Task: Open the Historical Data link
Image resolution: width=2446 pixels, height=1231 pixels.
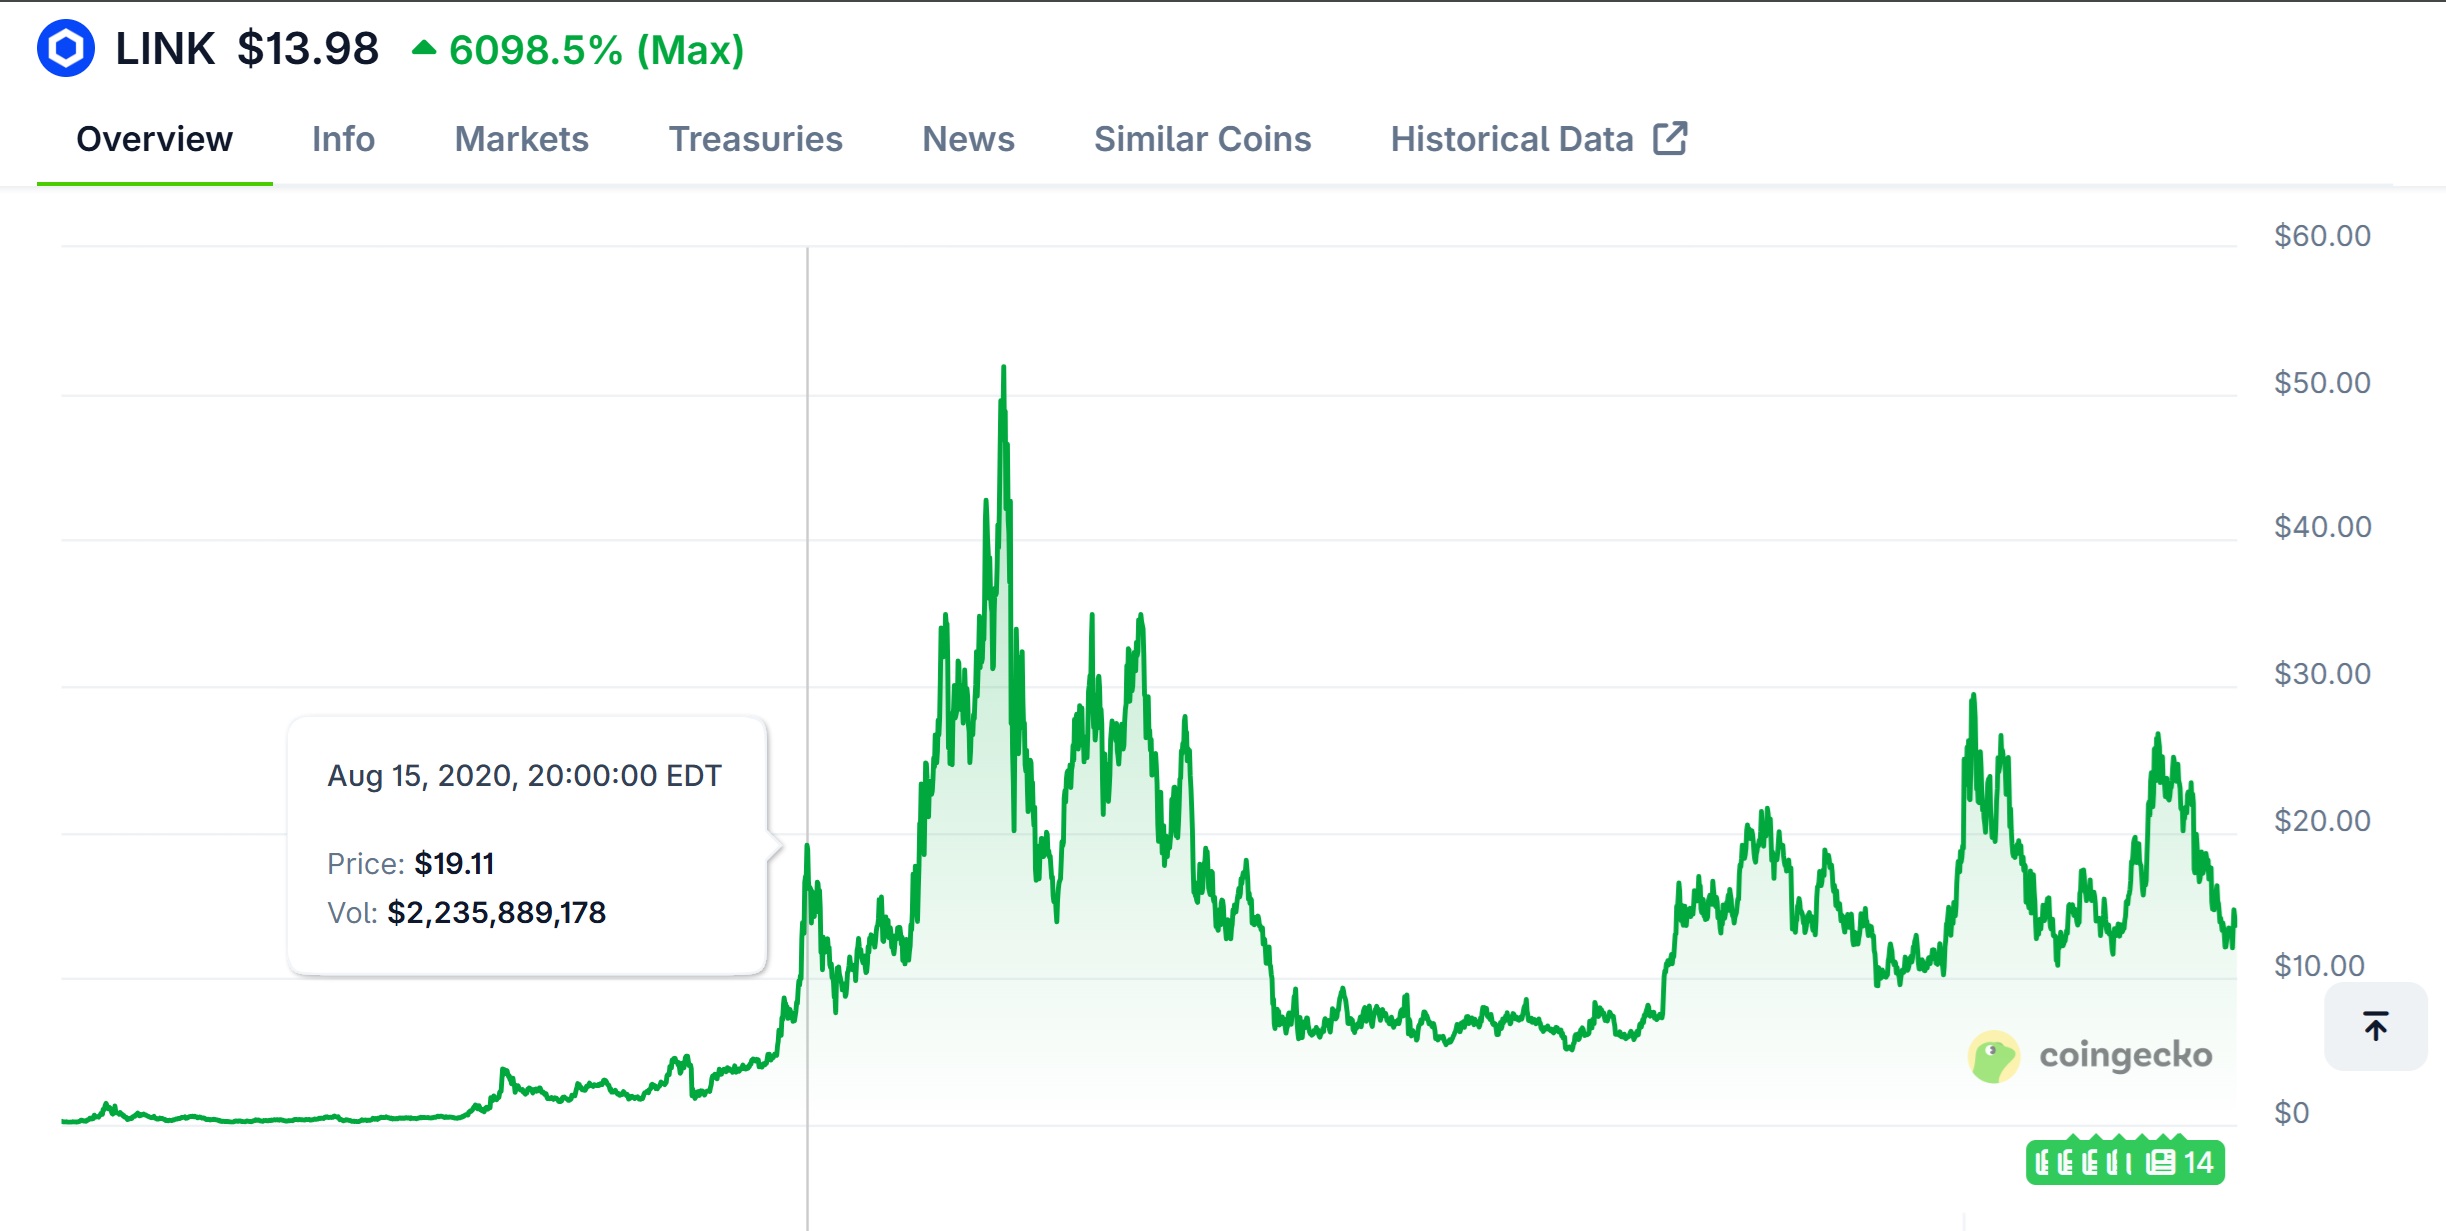Action: point(1511,139)
